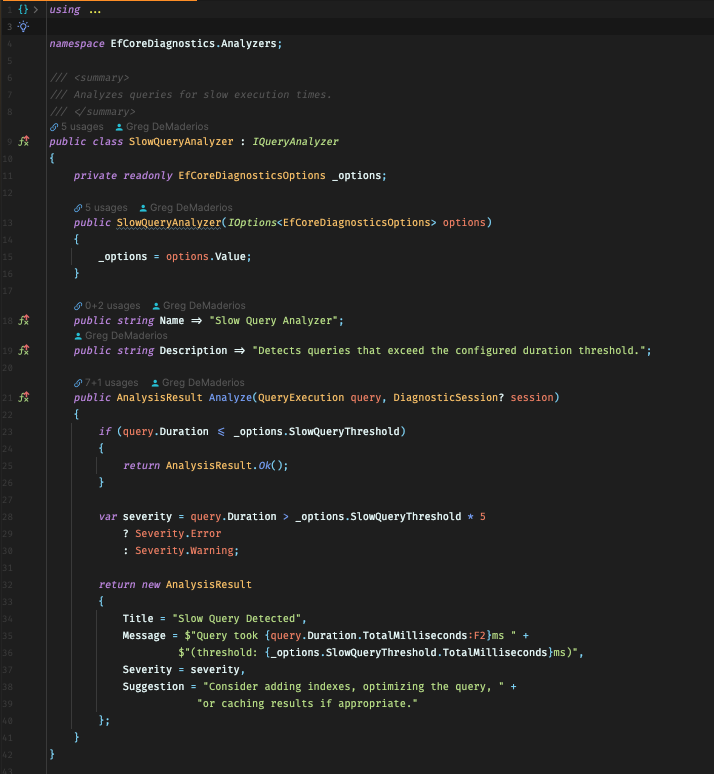Click the "Slow Query Detected" title string

click(237, 619)
